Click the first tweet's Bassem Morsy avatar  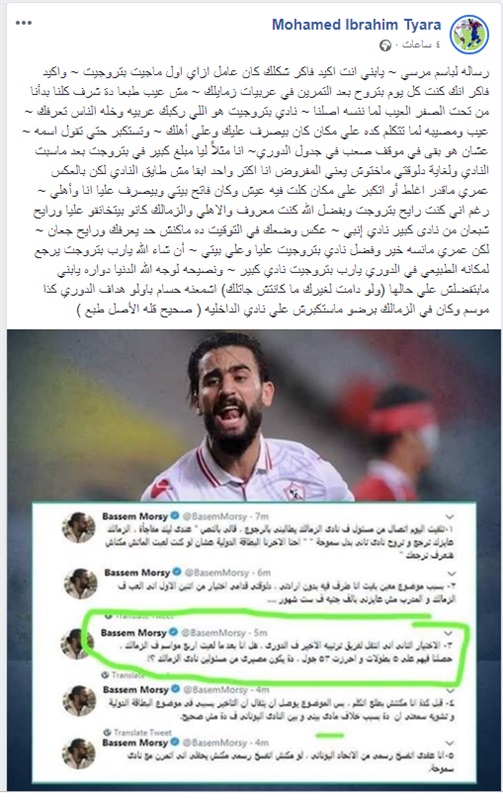click(79, 528)
